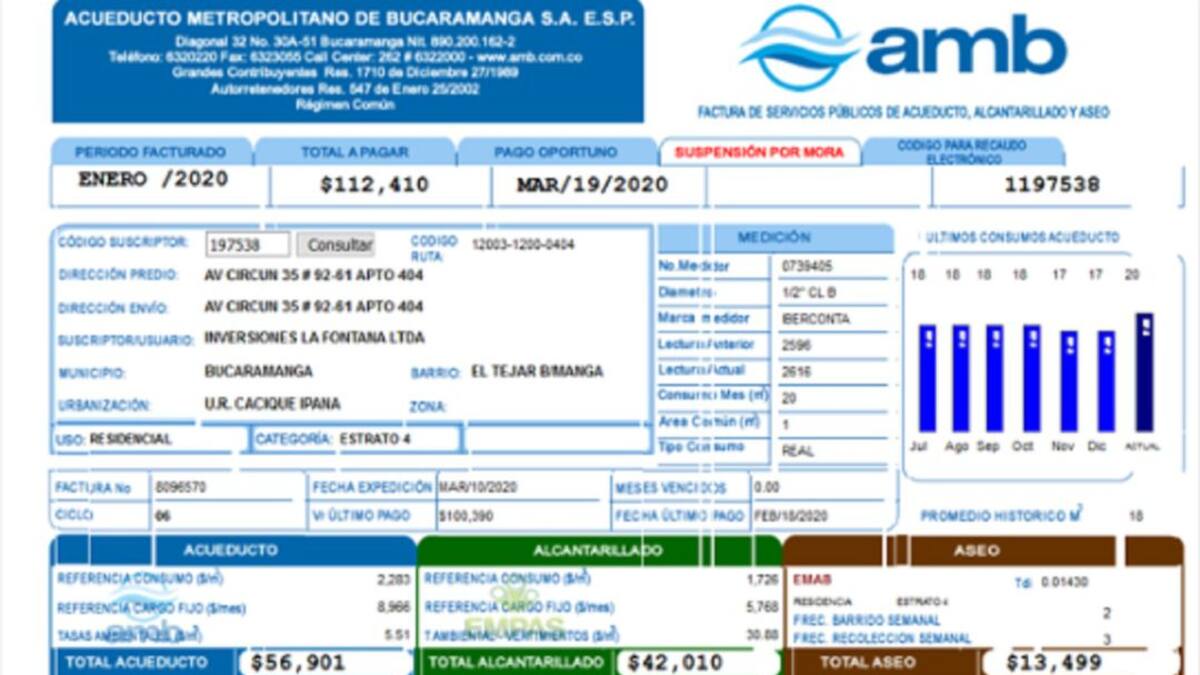Click the Categoría ESTRATO 4 field
This screenshot has width=1200, height=675.
(358, 439)
